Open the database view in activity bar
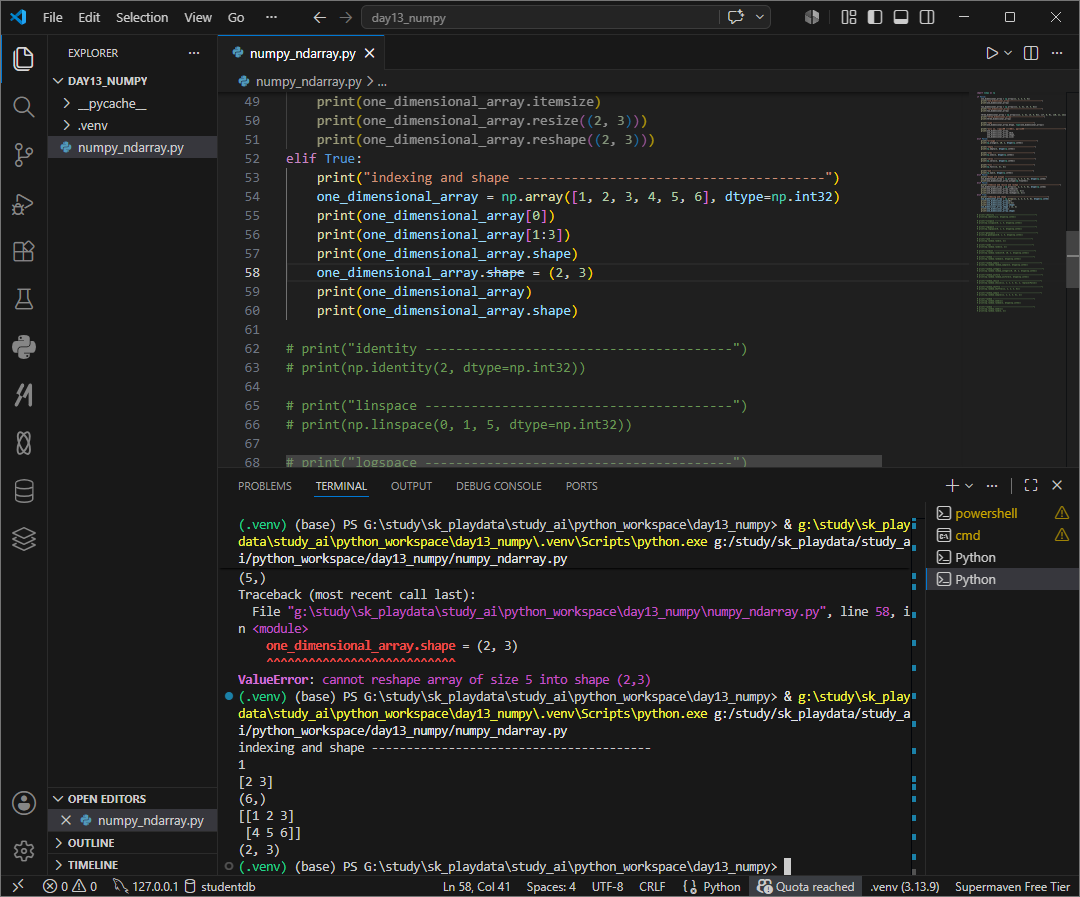The image size is (1080, 897). [x=23, y=491]
